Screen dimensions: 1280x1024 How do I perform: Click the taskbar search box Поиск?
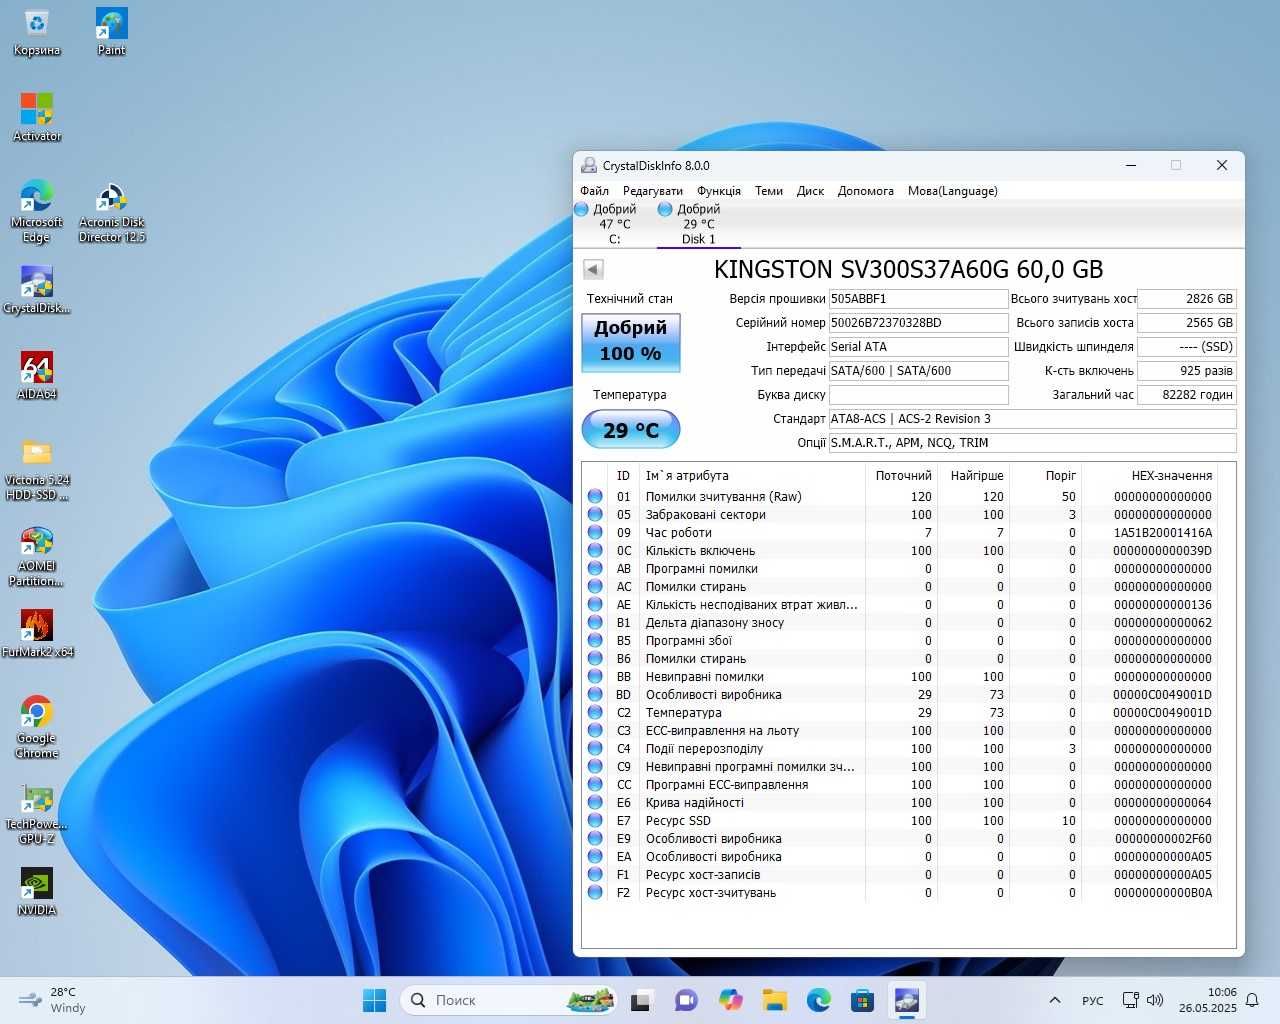pyautogui.click(x=509, y=1000)
